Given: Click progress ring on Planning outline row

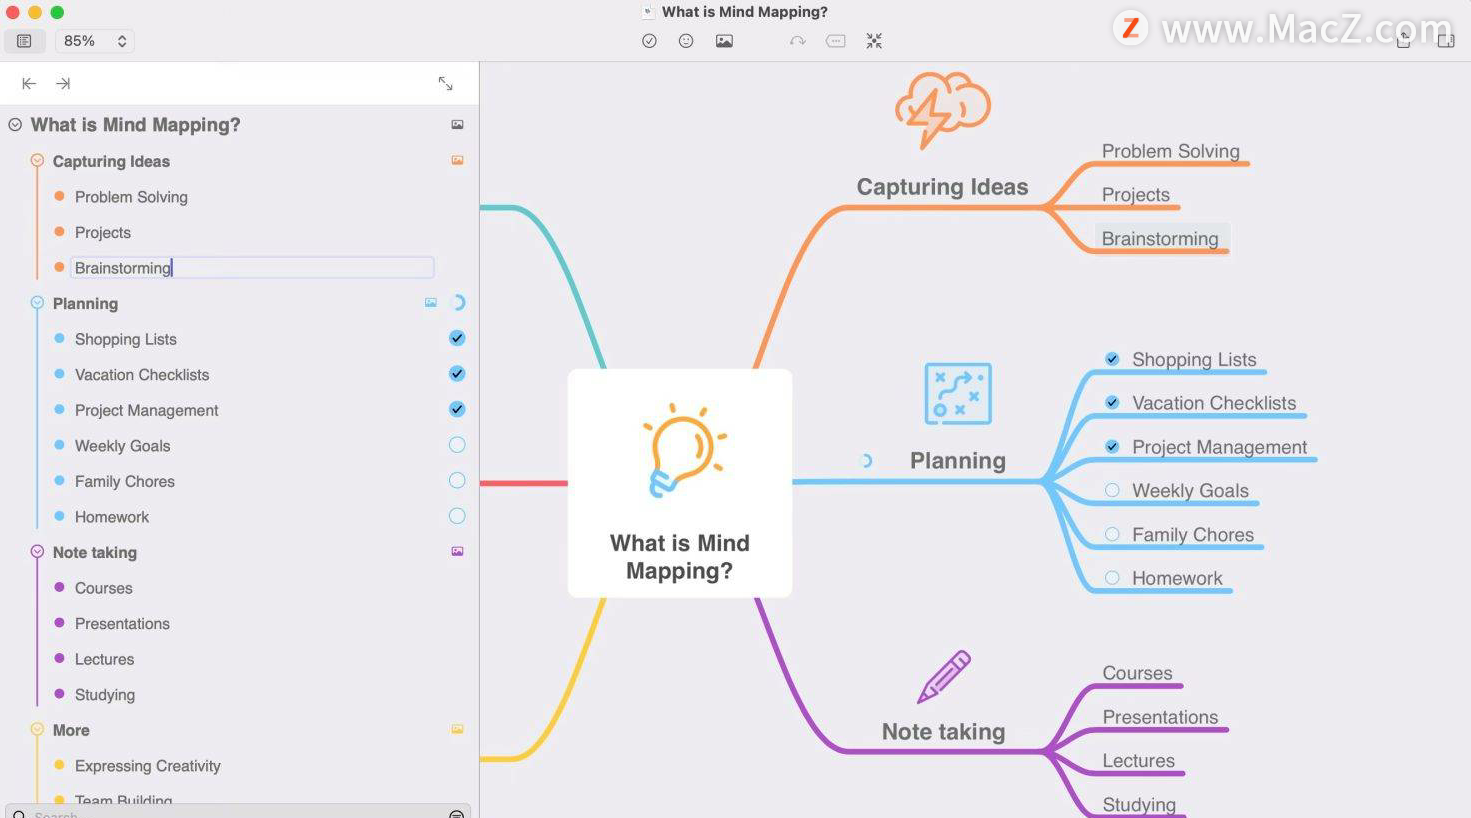Looking at the screenshot, I should pos(458,302).
